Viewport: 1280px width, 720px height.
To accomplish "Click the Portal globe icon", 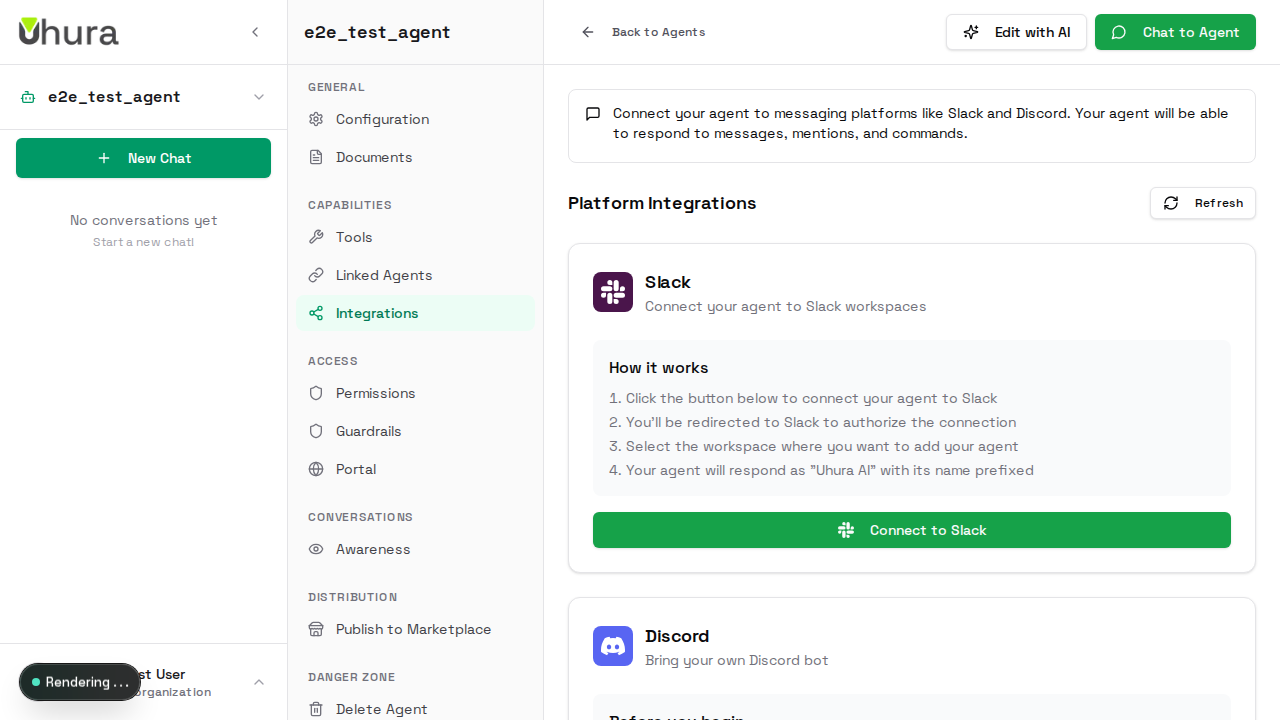I will click(315, 469).
